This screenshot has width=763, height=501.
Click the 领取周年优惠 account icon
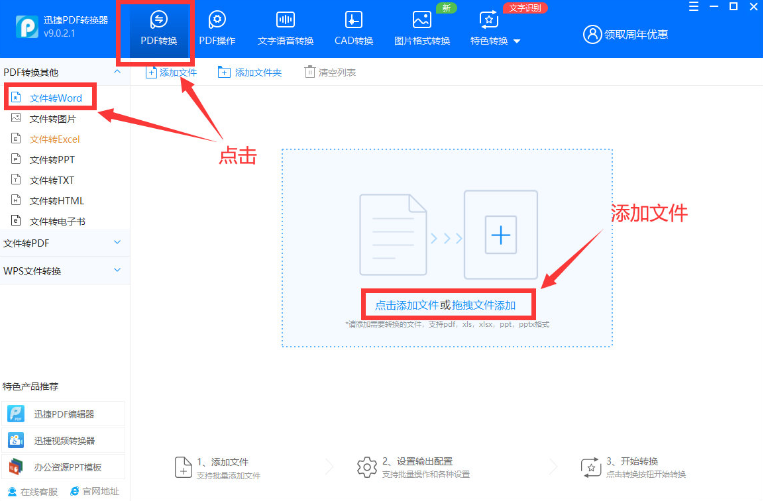592,34
